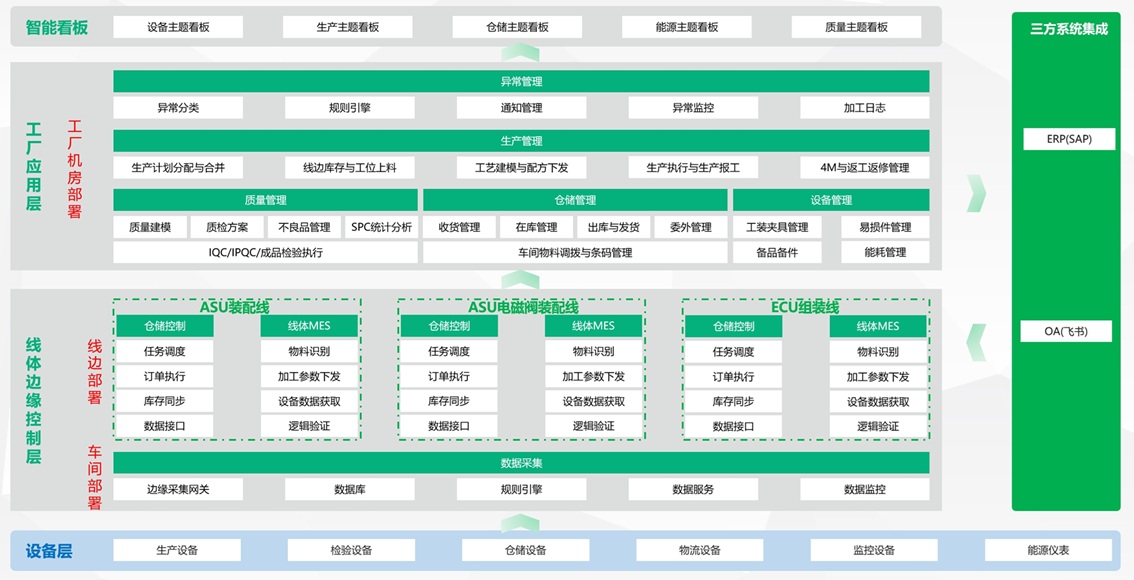Click 边缘采集网关 in the 数据采集 row

(177, 489)
